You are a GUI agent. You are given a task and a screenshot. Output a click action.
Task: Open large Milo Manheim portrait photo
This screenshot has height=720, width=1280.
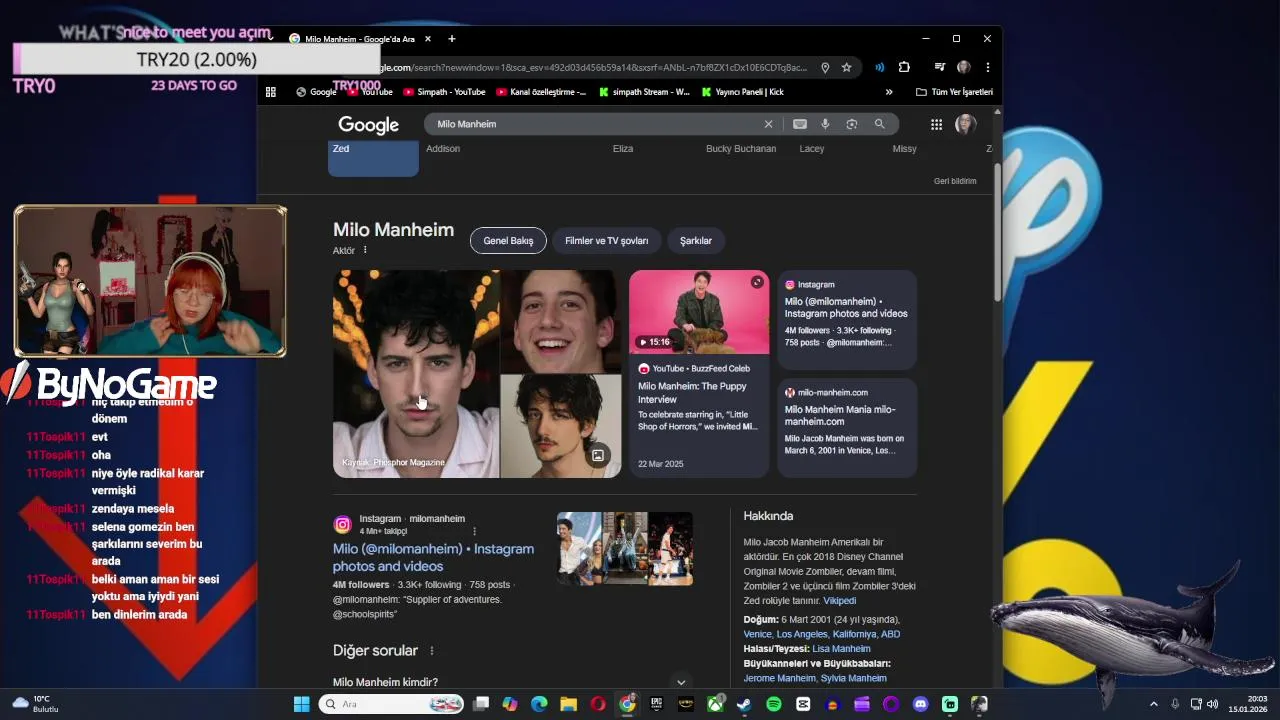point(416,374)
